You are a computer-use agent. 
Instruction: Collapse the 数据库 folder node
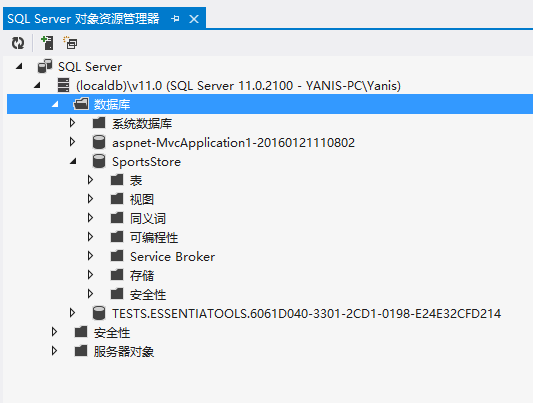[x=55, y=104]
